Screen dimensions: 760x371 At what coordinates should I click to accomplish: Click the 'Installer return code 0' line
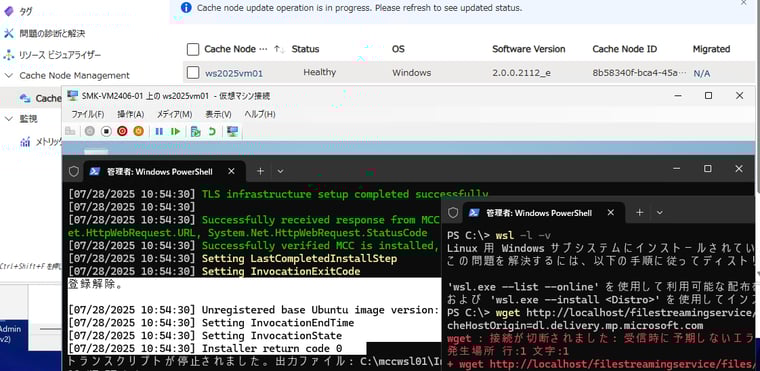pyautogui.click(x=205, y=348)
